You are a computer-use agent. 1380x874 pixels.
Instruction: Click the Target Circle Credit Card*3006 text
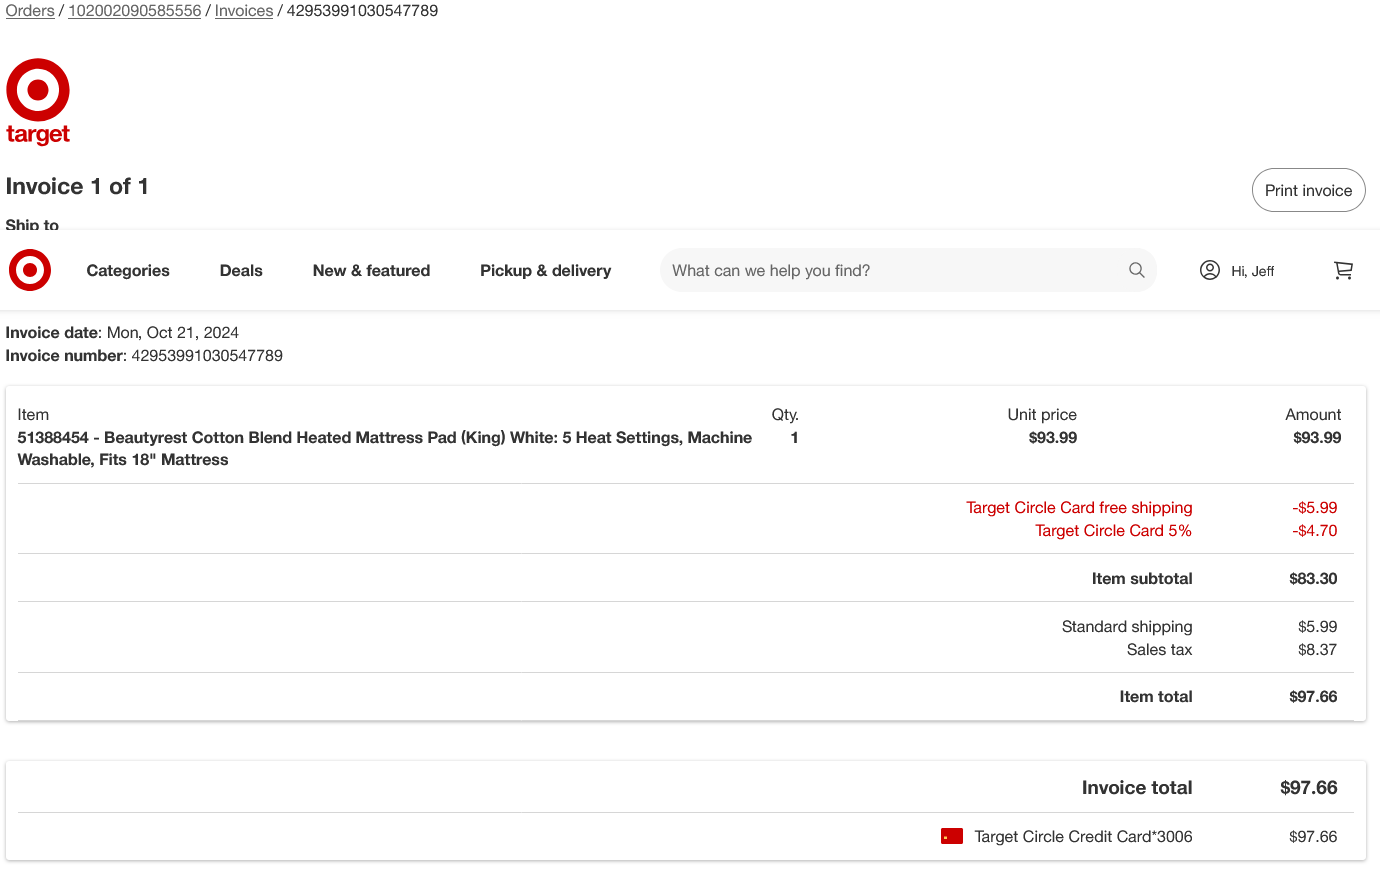click(1083, 836)
